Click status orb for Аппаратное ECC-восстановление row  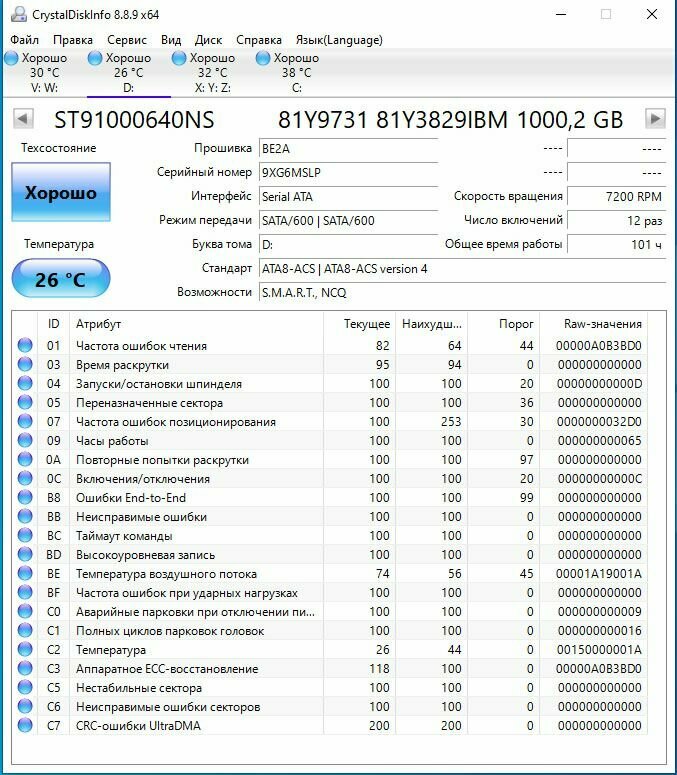click(x=25, y=668)
